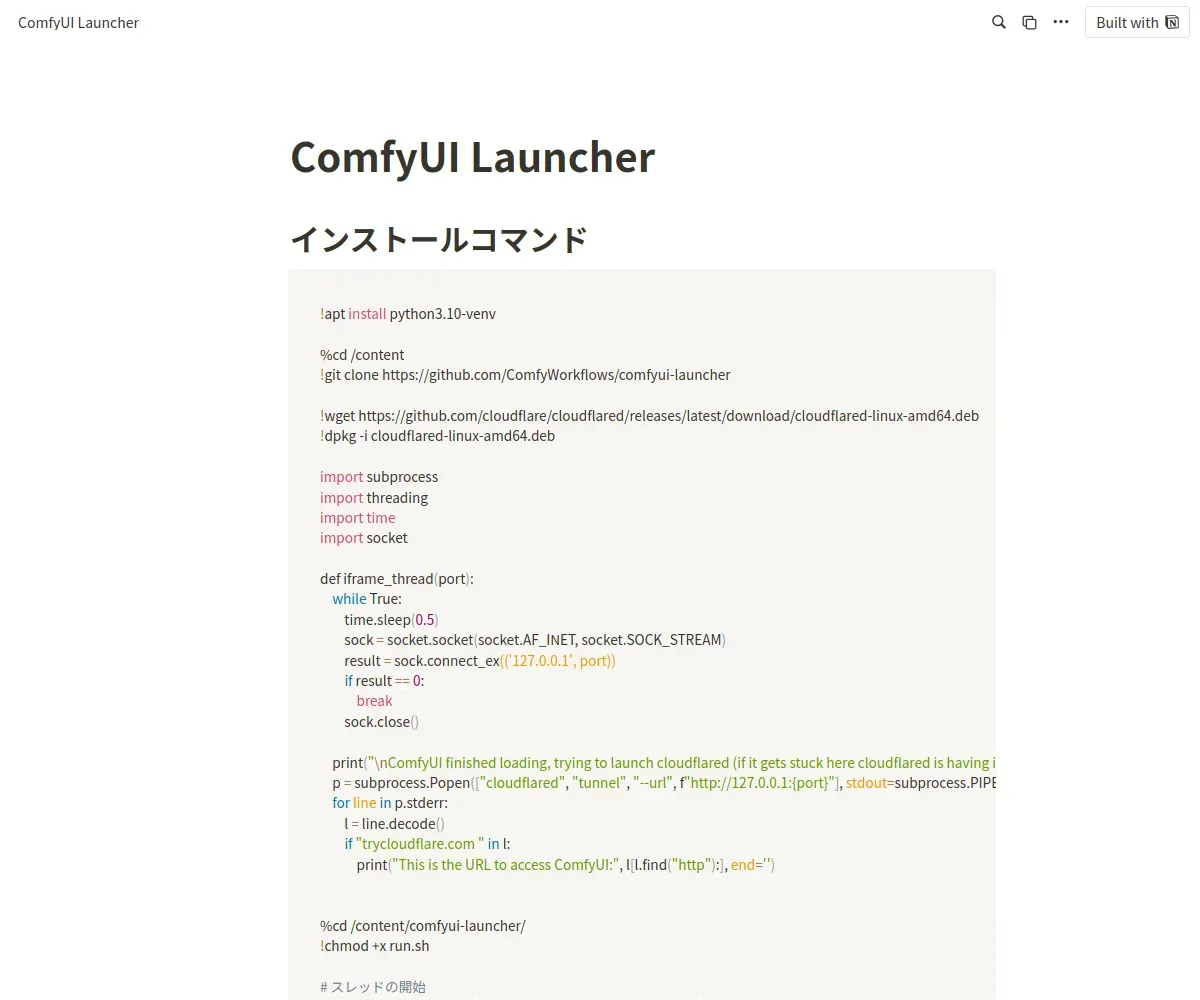Open the search icon in top bar

click(x=998, y=22)
